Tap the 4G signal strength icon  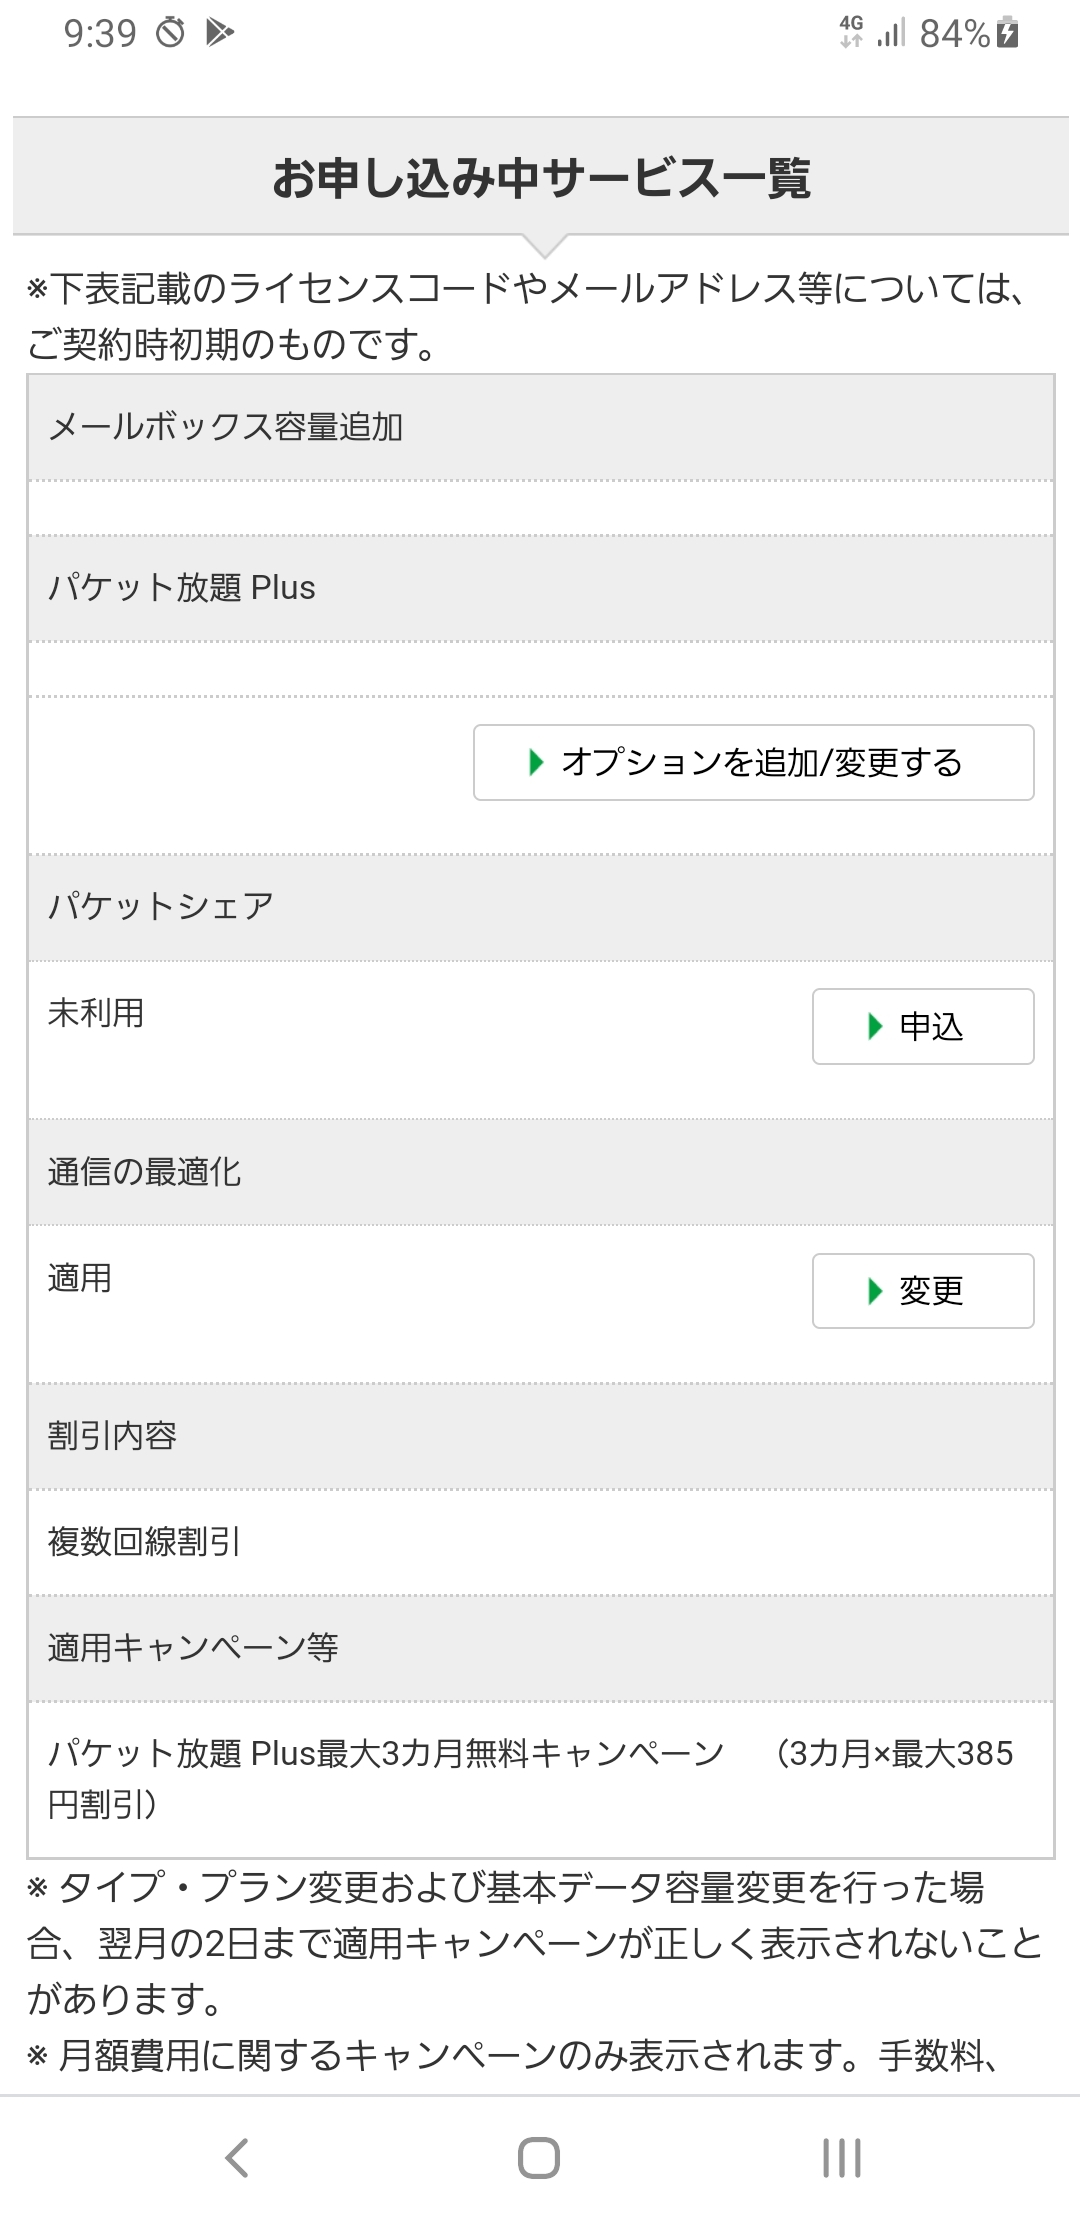[873, 32]
